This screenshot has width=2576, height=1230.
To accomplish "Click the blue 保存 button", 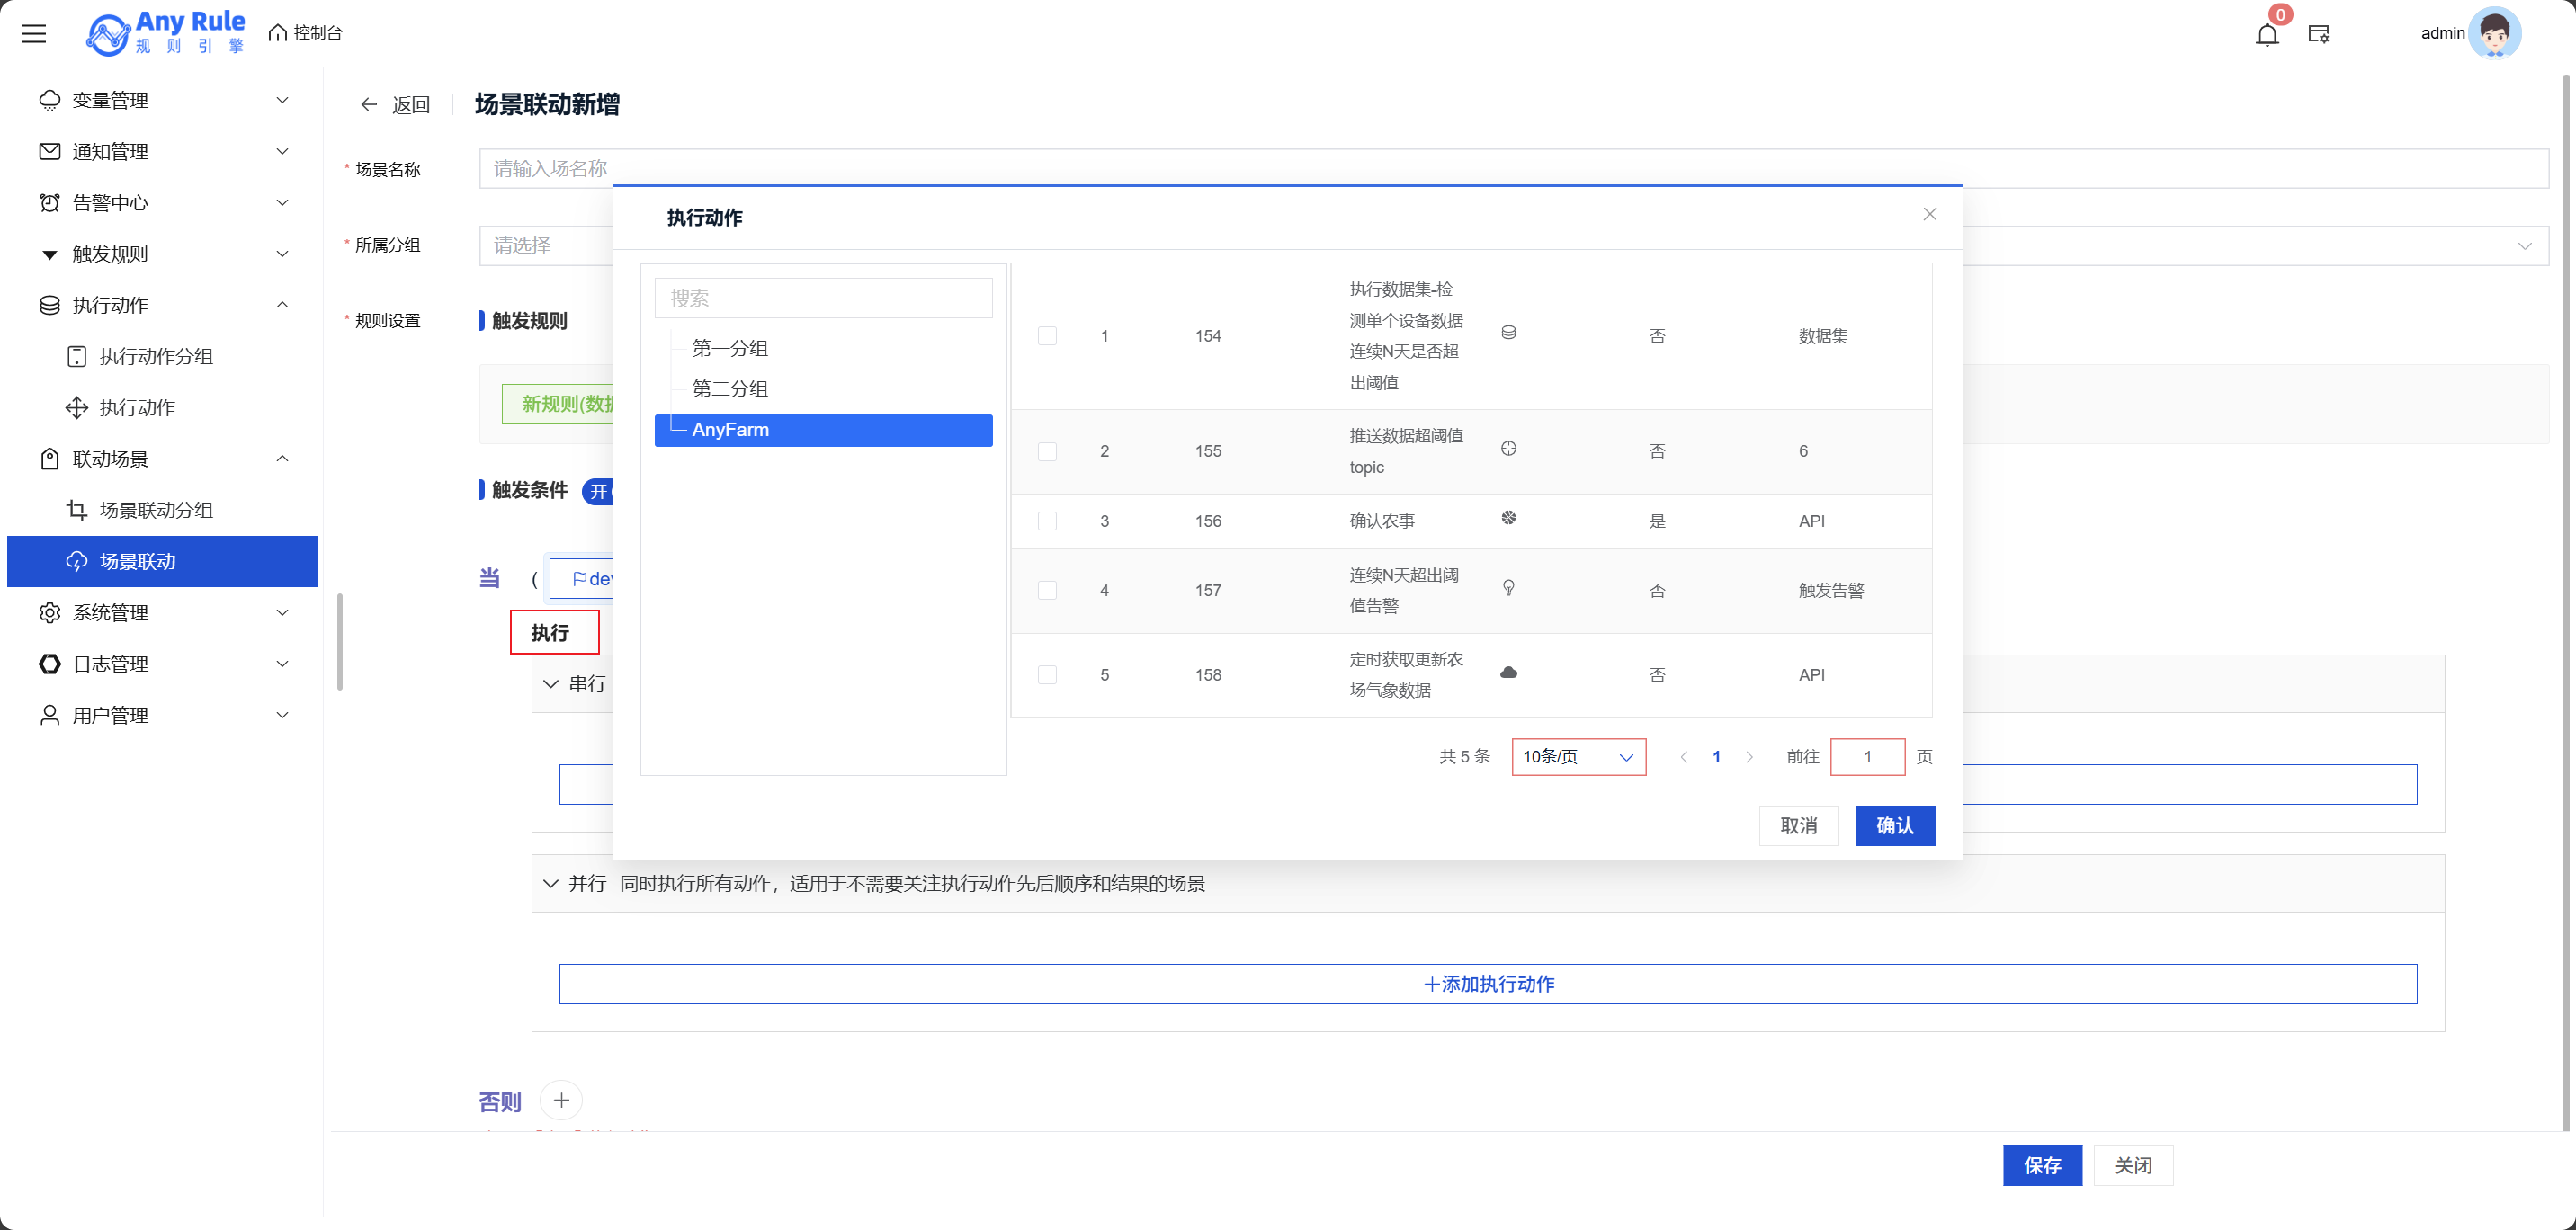I will (x=2041, y=1165).
